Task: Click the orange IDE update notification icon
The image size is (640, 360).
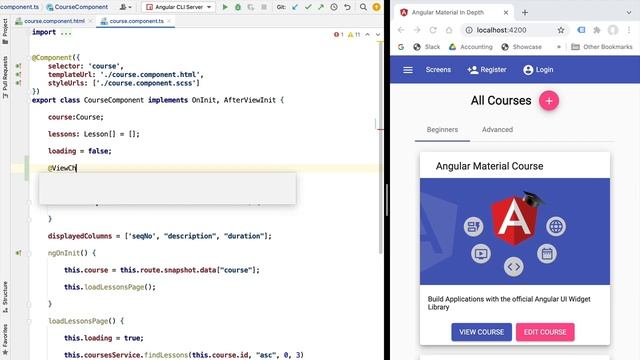Action: click(376, 7)
